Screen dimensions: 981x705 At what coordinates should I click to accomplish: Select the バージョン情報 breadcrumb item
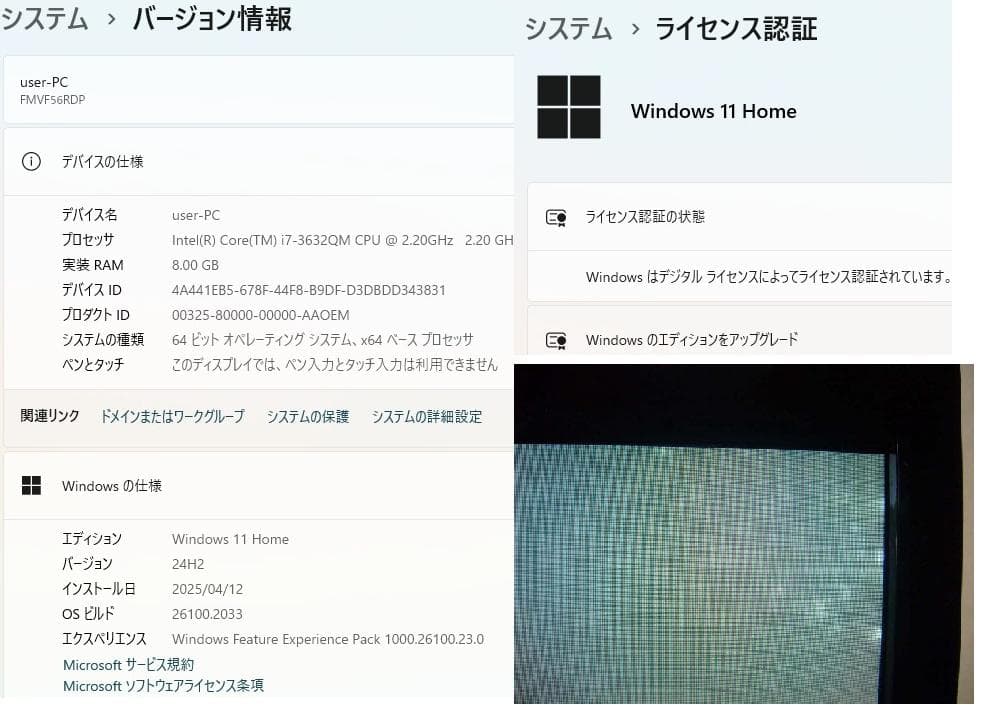(210, 18)
